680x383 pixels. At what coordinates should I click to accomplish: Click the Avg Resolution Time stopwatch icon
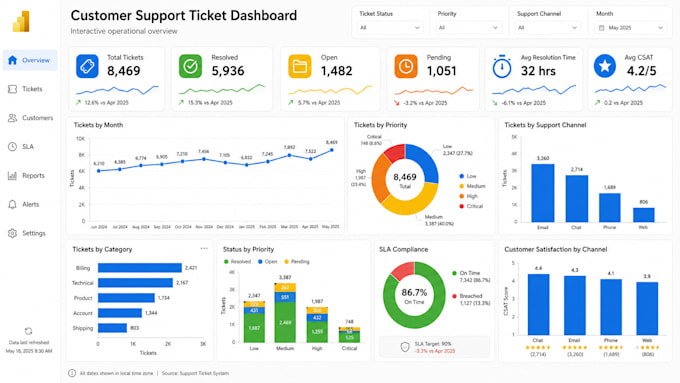(x=502, y=66)
